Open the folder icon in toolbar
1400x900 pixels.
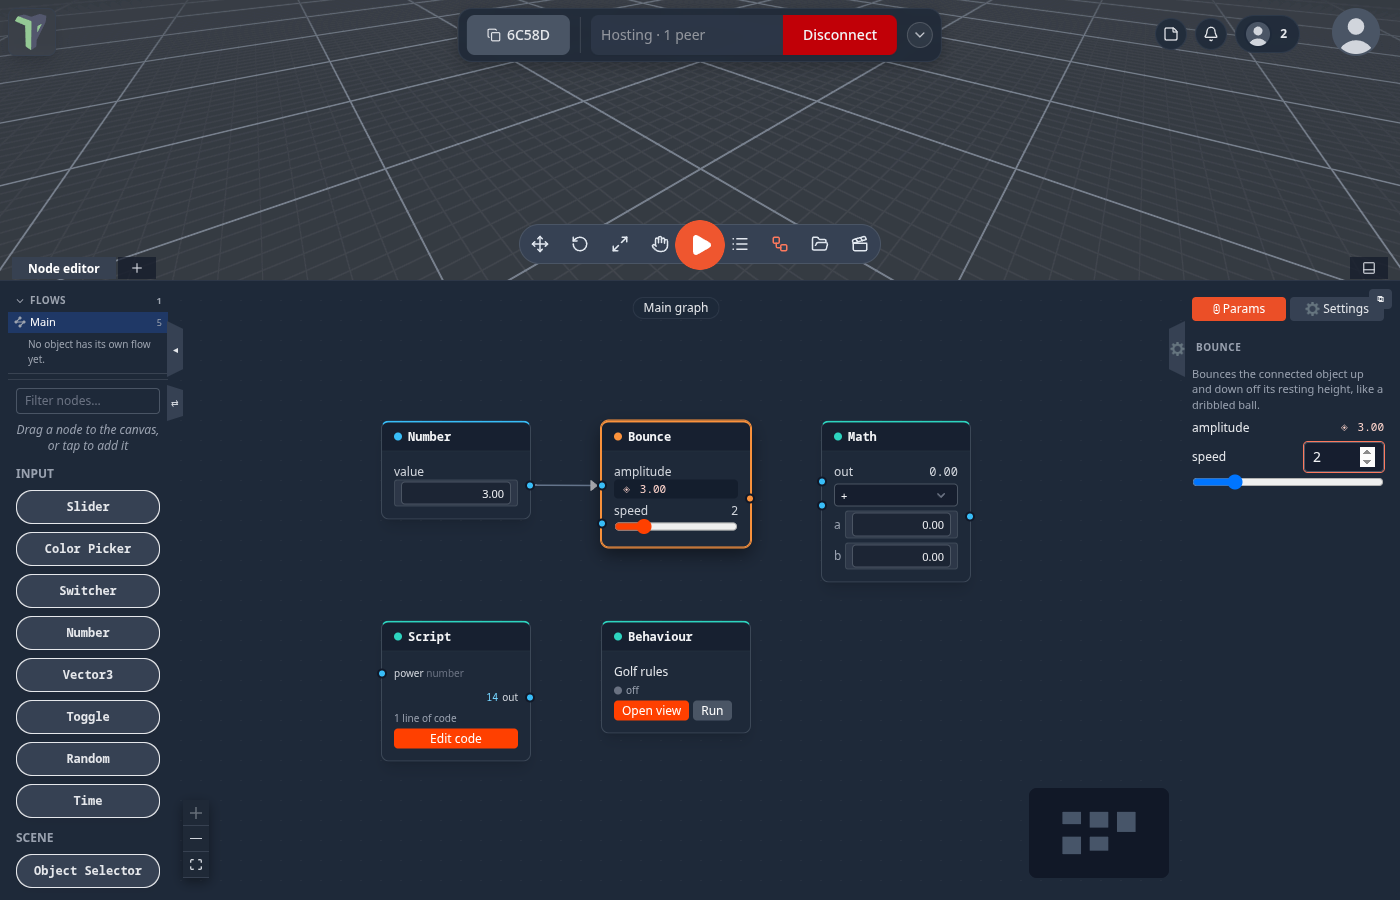point(820,244)
